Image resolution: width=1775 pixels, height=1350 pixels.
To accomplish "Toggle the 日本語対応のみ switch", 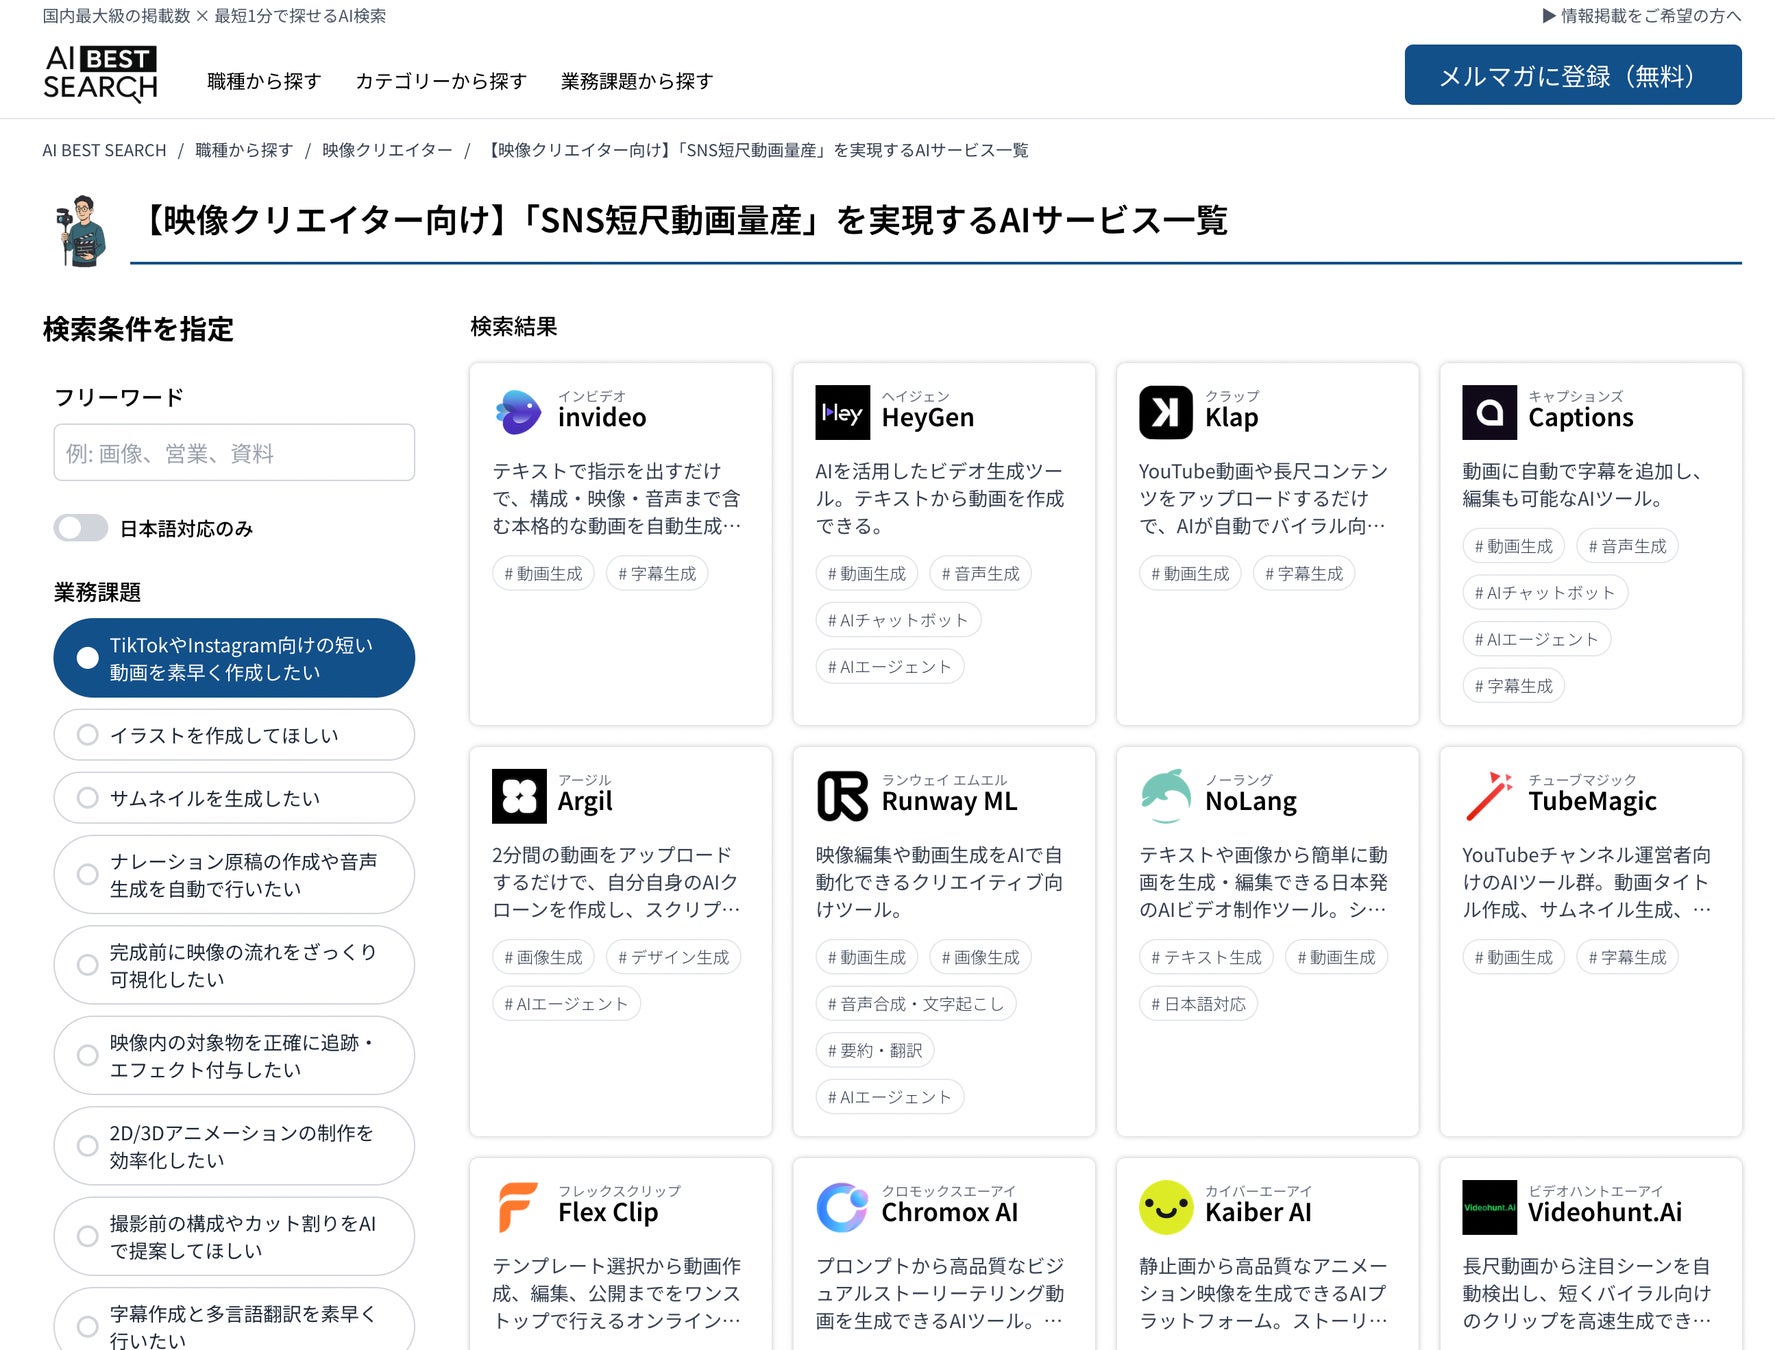I will point(81,528).
